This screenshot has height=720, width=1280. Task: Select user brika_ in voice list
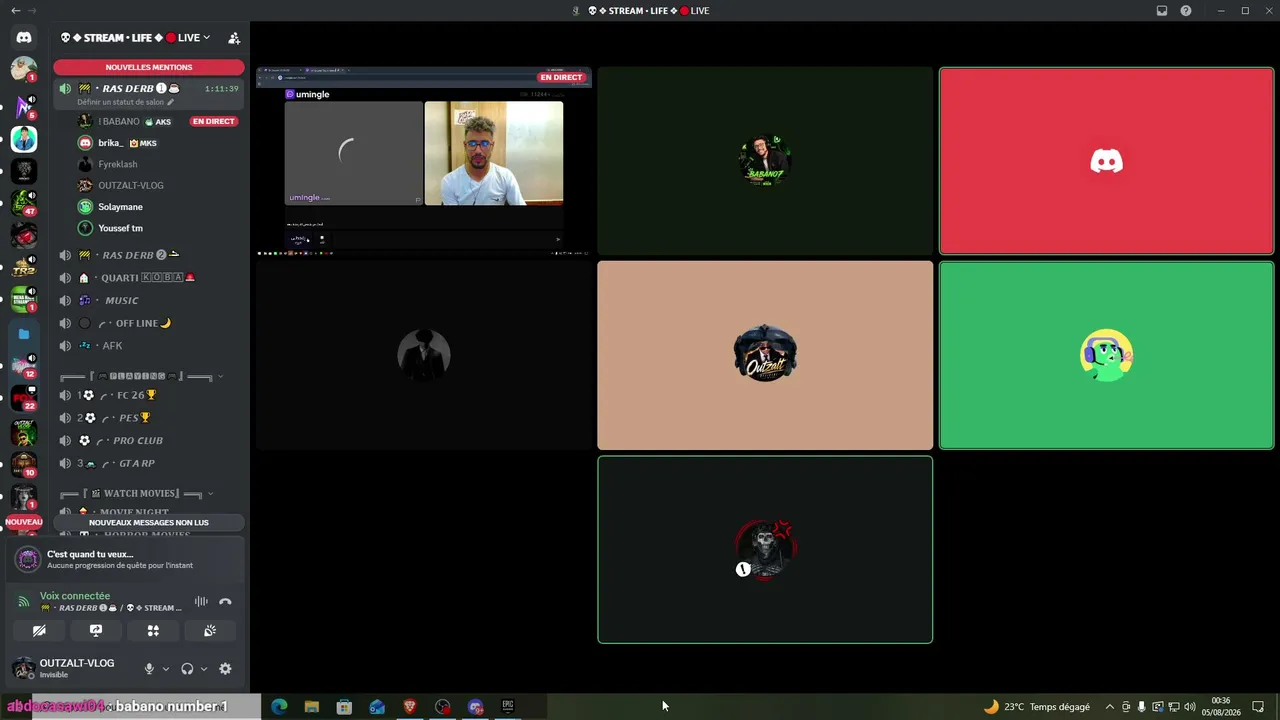[x=158, y=143]
